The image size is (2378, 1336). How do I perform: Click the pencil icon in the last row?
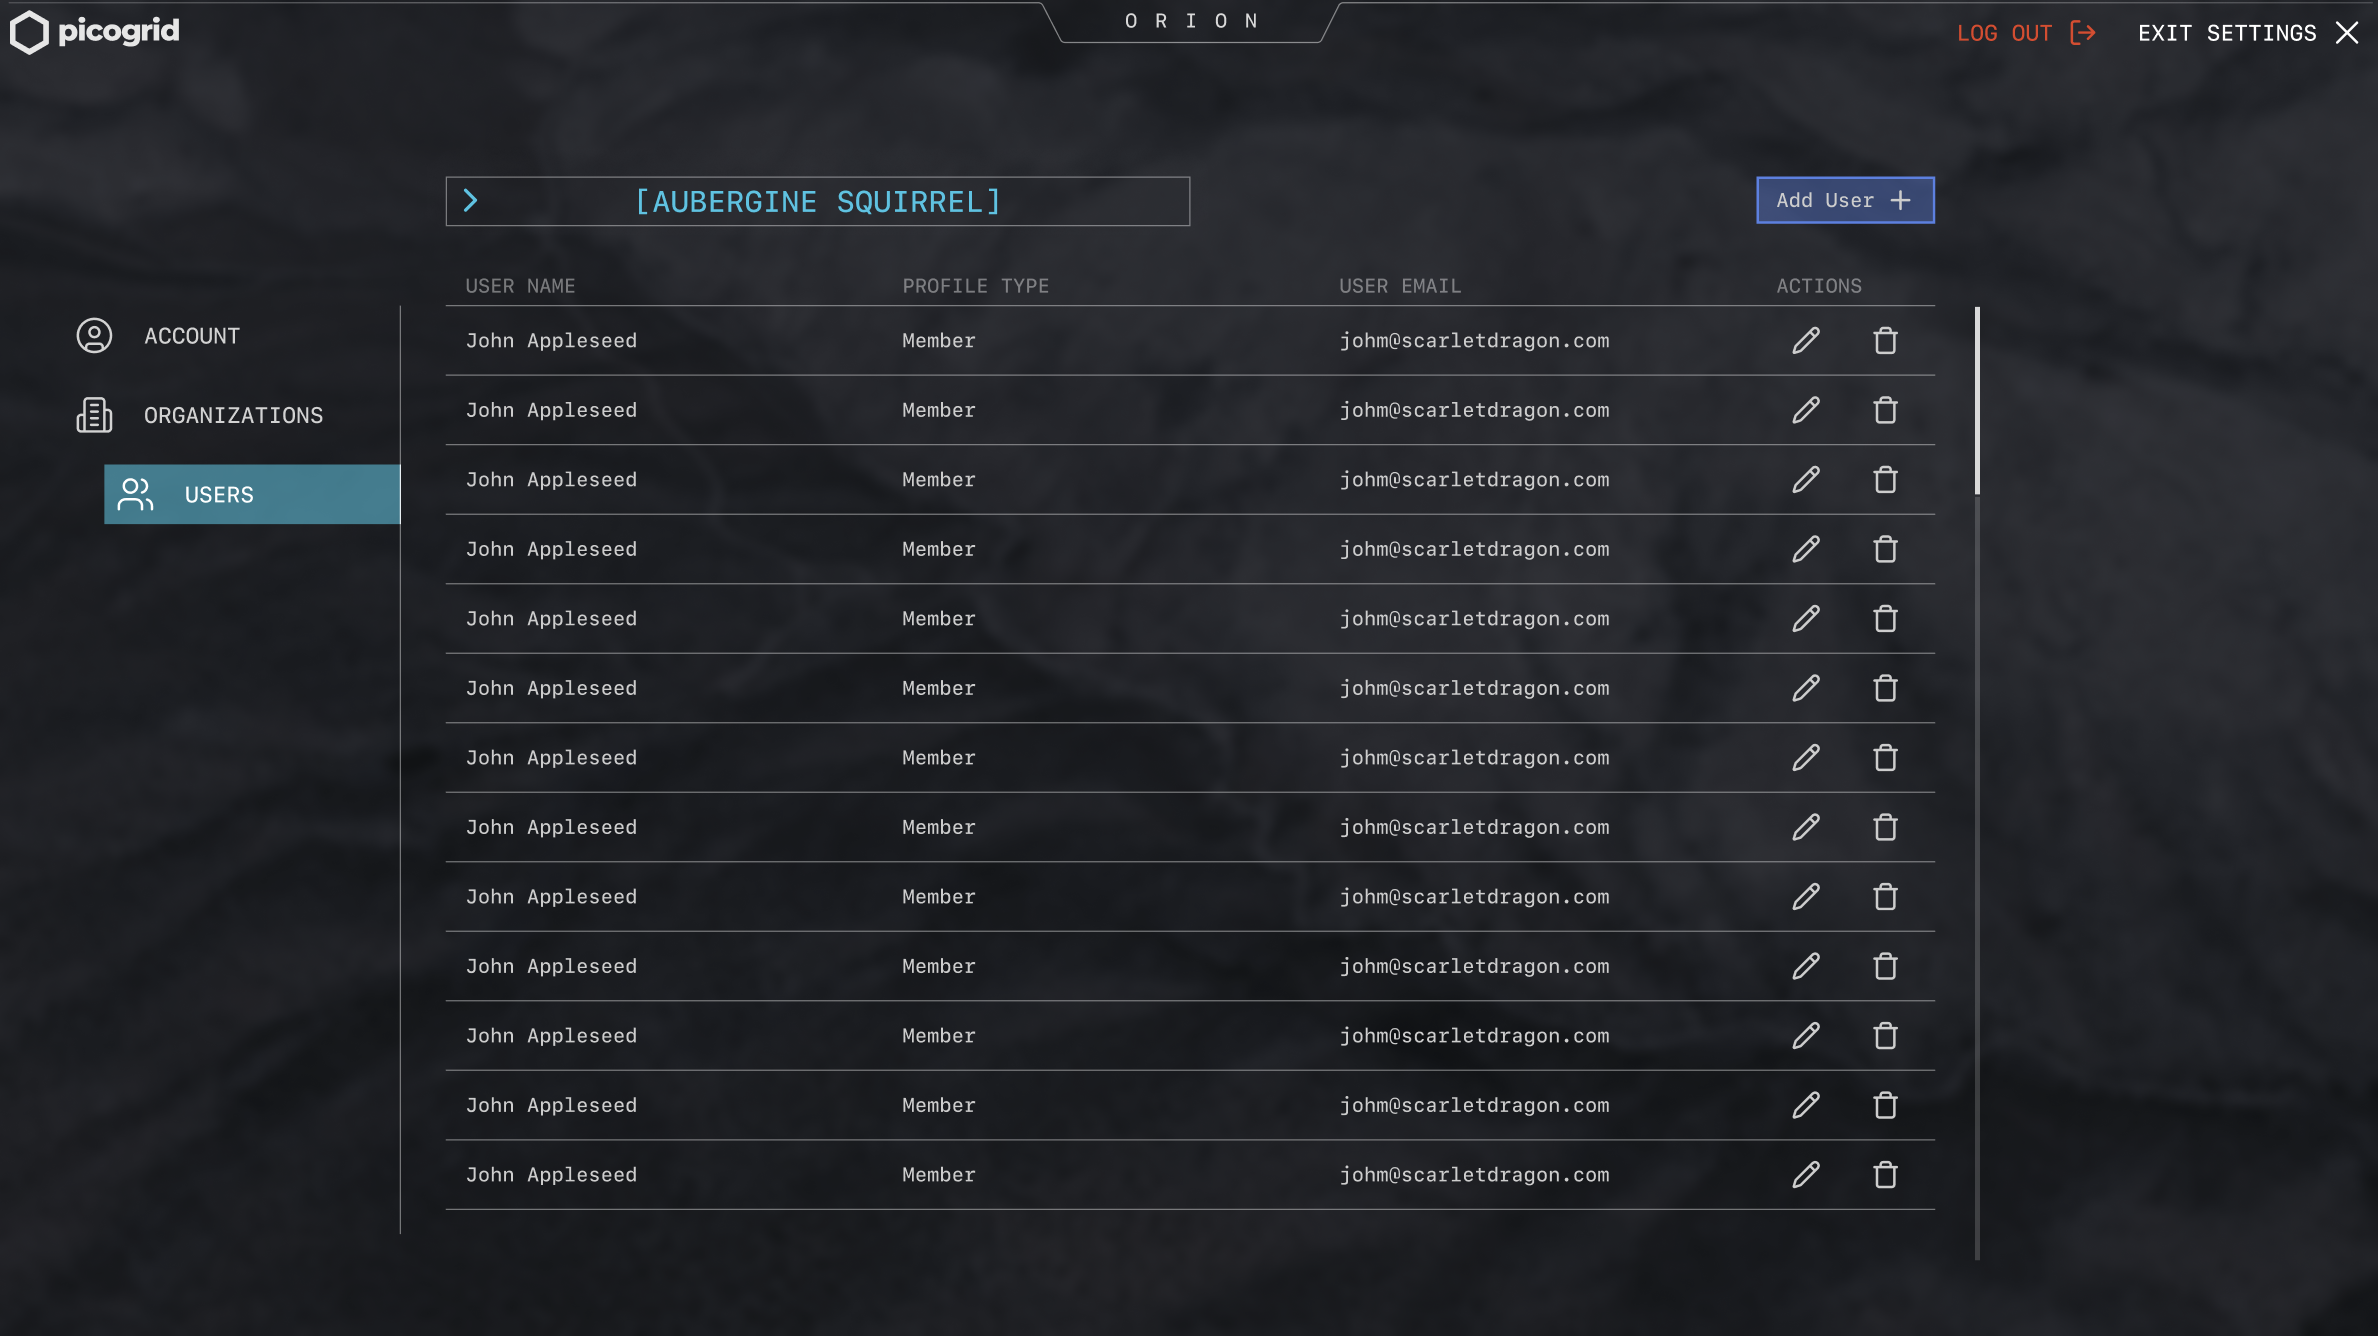tap(1805, 1175)
